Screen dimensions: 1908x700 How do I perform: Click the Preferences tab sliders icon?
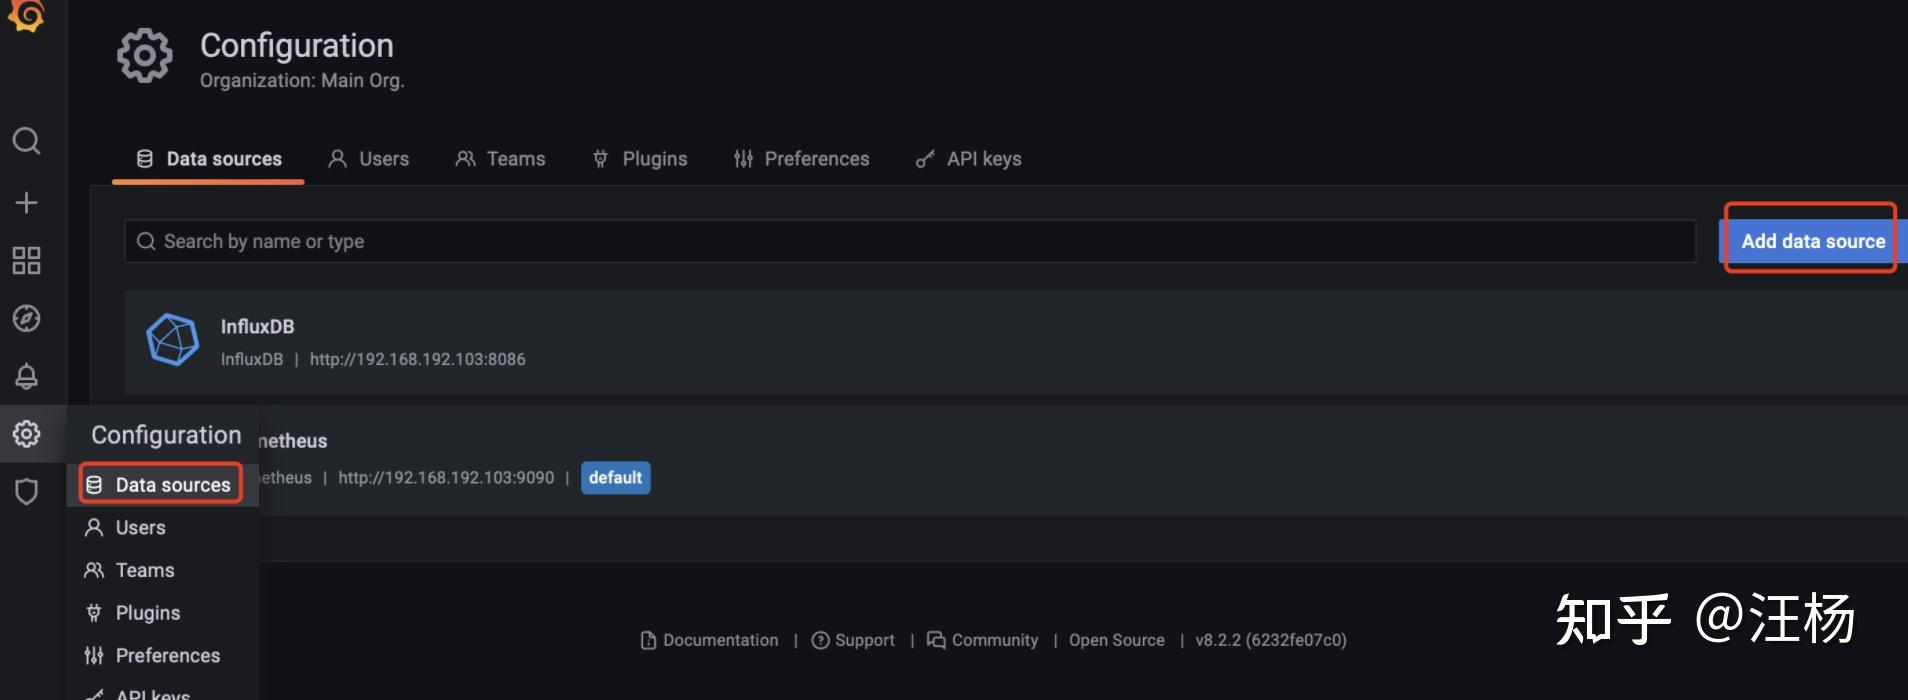[x=743, y=159]
